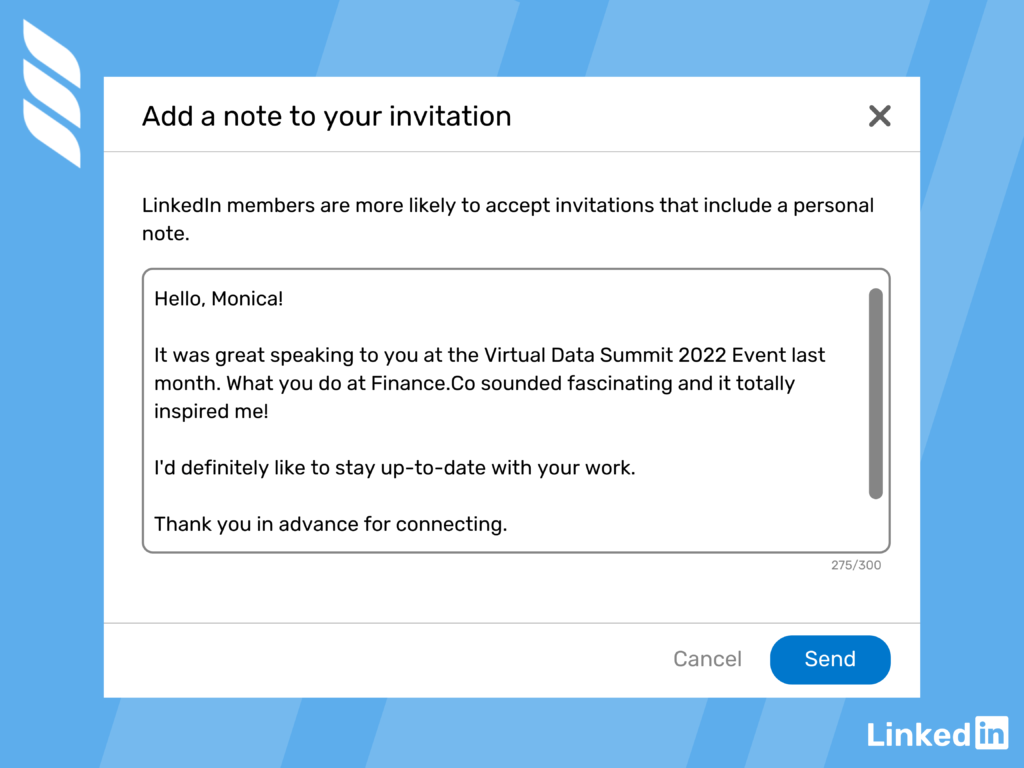Click the 275/300 character counter
This screenshot has height=768, width=1024.
click(855, 565)
